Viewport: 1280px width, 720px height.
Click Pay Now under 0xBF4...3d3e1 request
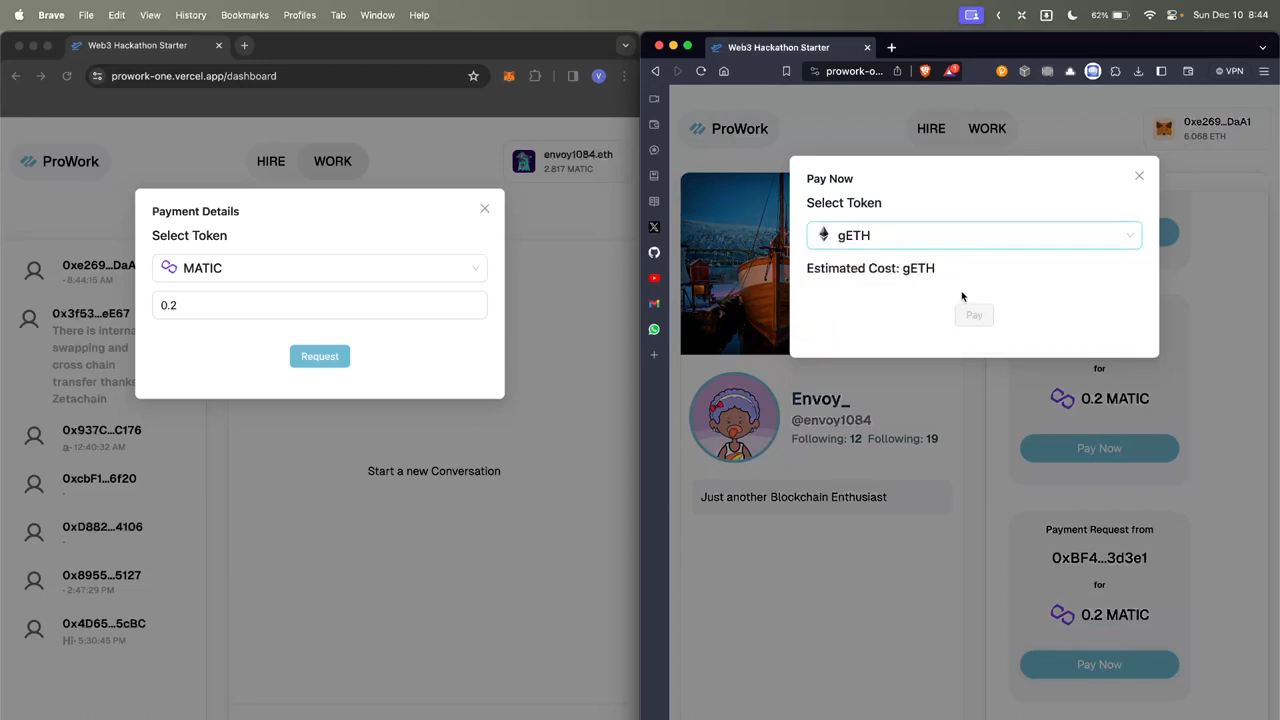point(1099,664)
